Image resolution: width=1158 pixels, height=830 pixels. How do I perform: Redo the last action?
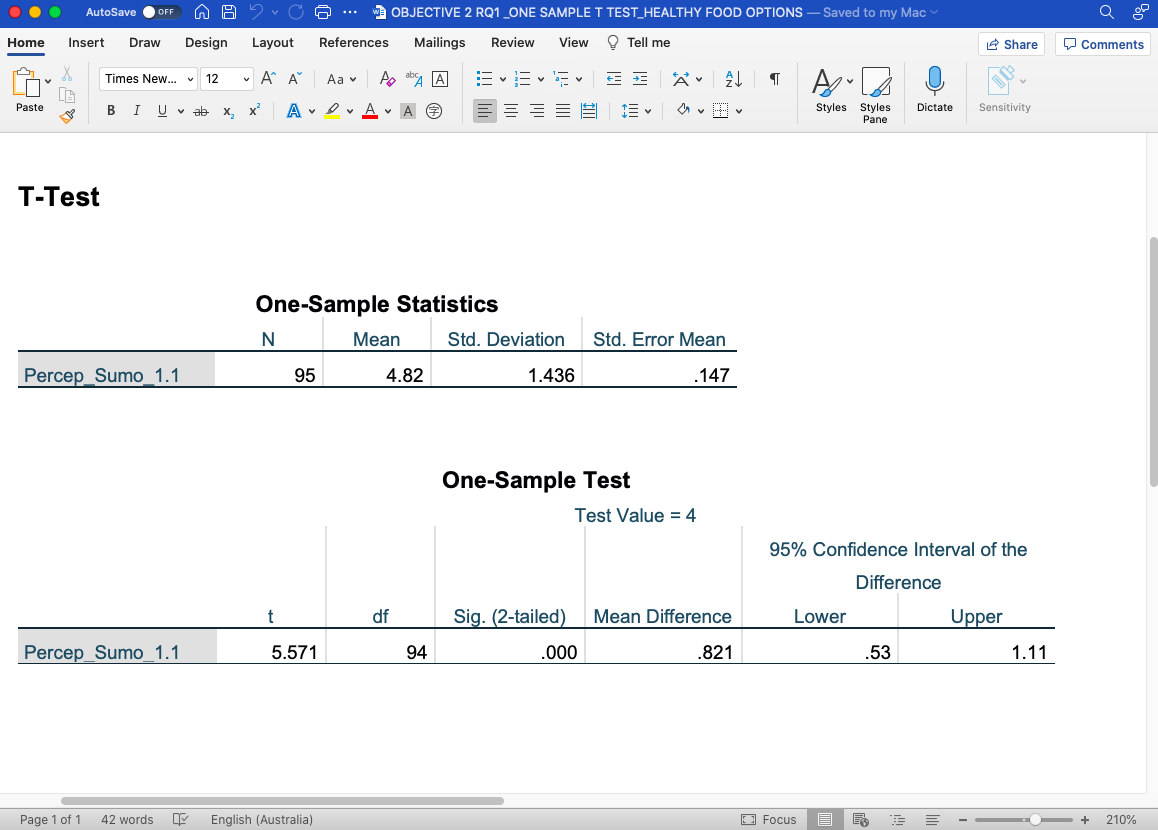click(296, 12)
